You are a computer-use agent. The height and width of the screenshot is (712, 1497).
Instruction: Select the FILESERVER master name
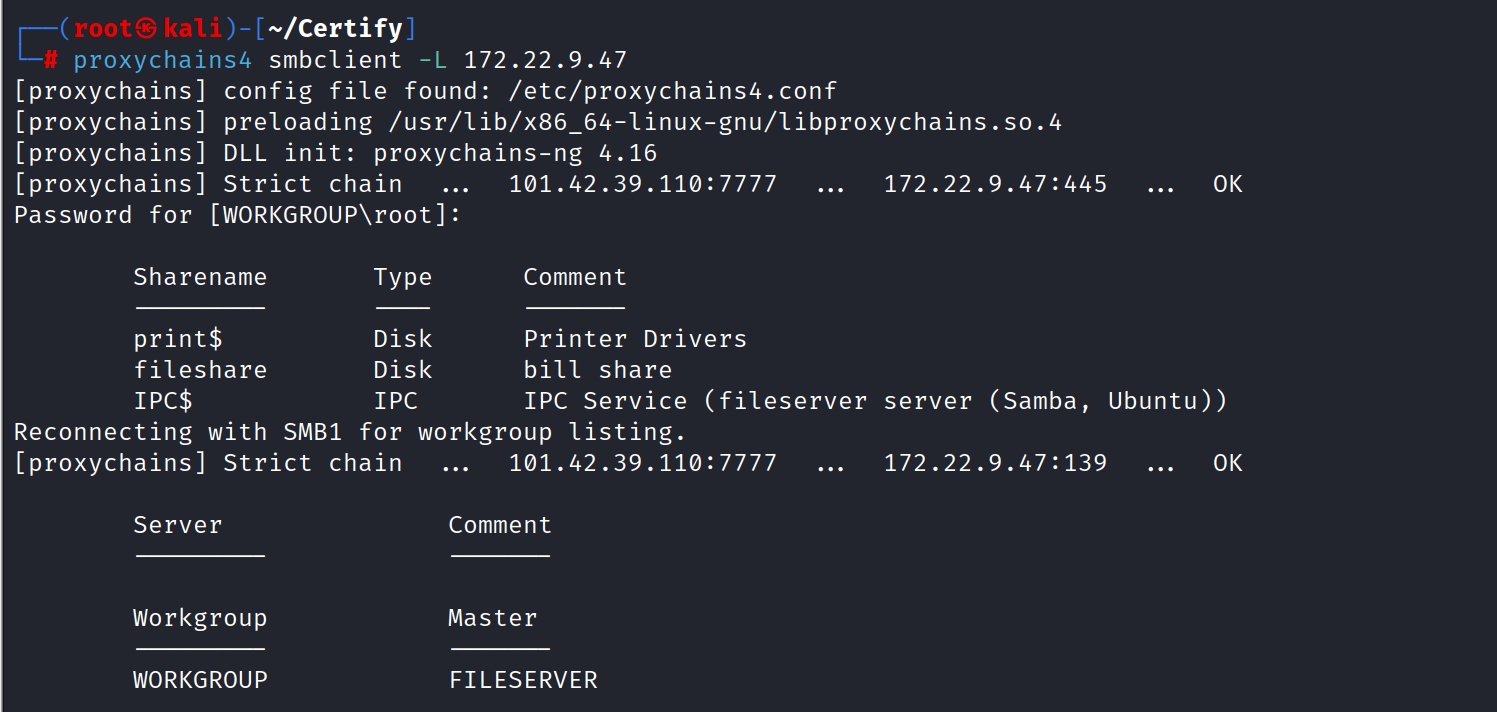[x=523, y=680]
